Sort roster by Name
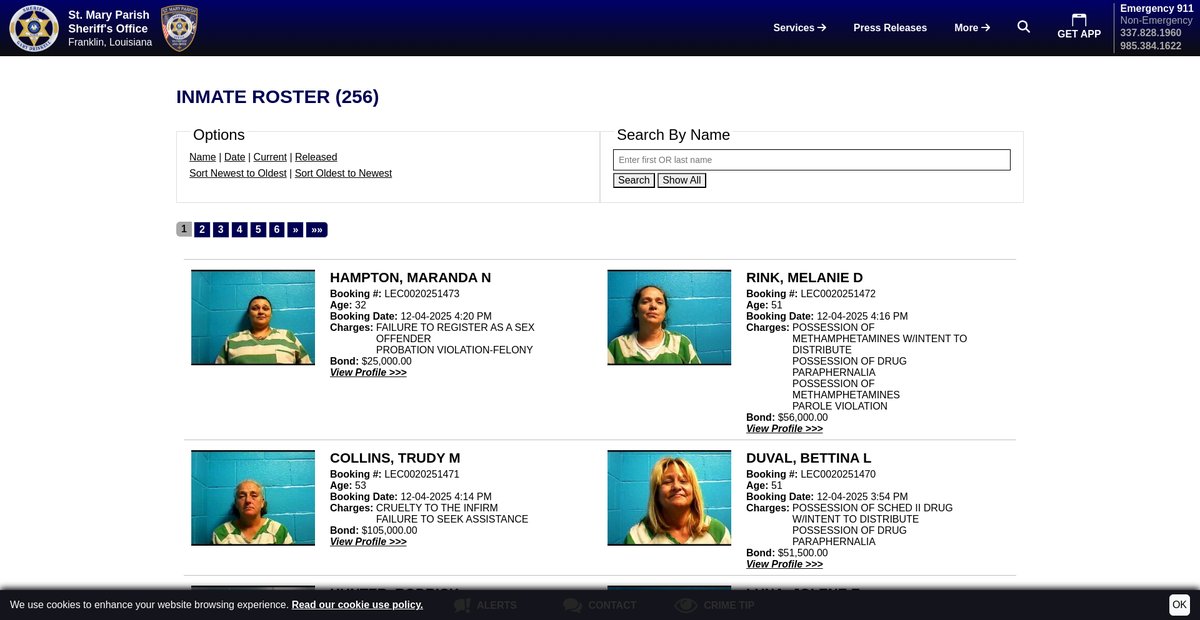This screenshot has width=1200, height=620. pos(203,157)
